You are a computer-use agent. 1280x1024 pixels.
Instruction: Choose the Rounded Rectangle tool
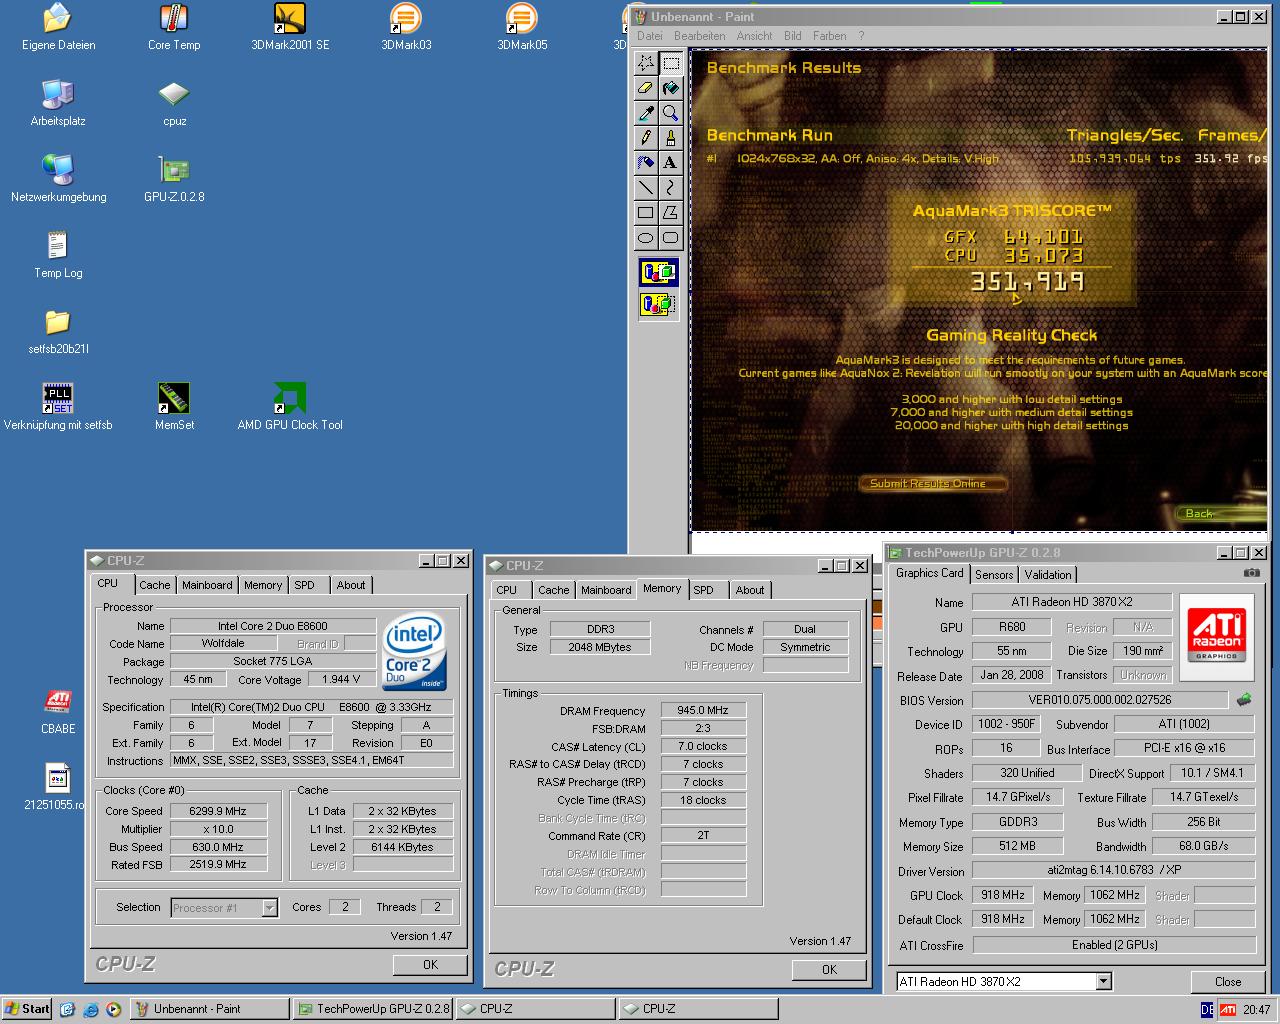tap(671, 238)
